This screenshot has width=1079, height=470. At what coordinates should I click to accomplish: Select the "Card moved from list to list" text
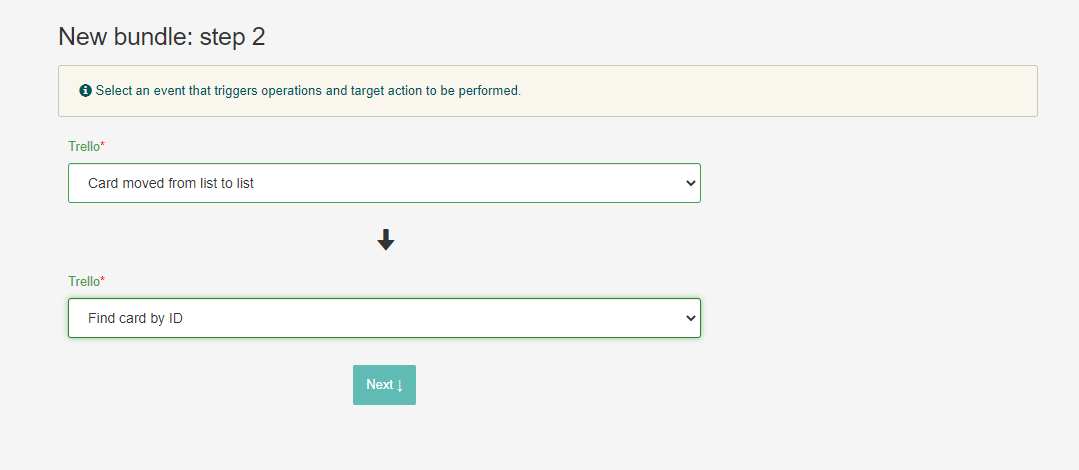(x=171, y=183)
